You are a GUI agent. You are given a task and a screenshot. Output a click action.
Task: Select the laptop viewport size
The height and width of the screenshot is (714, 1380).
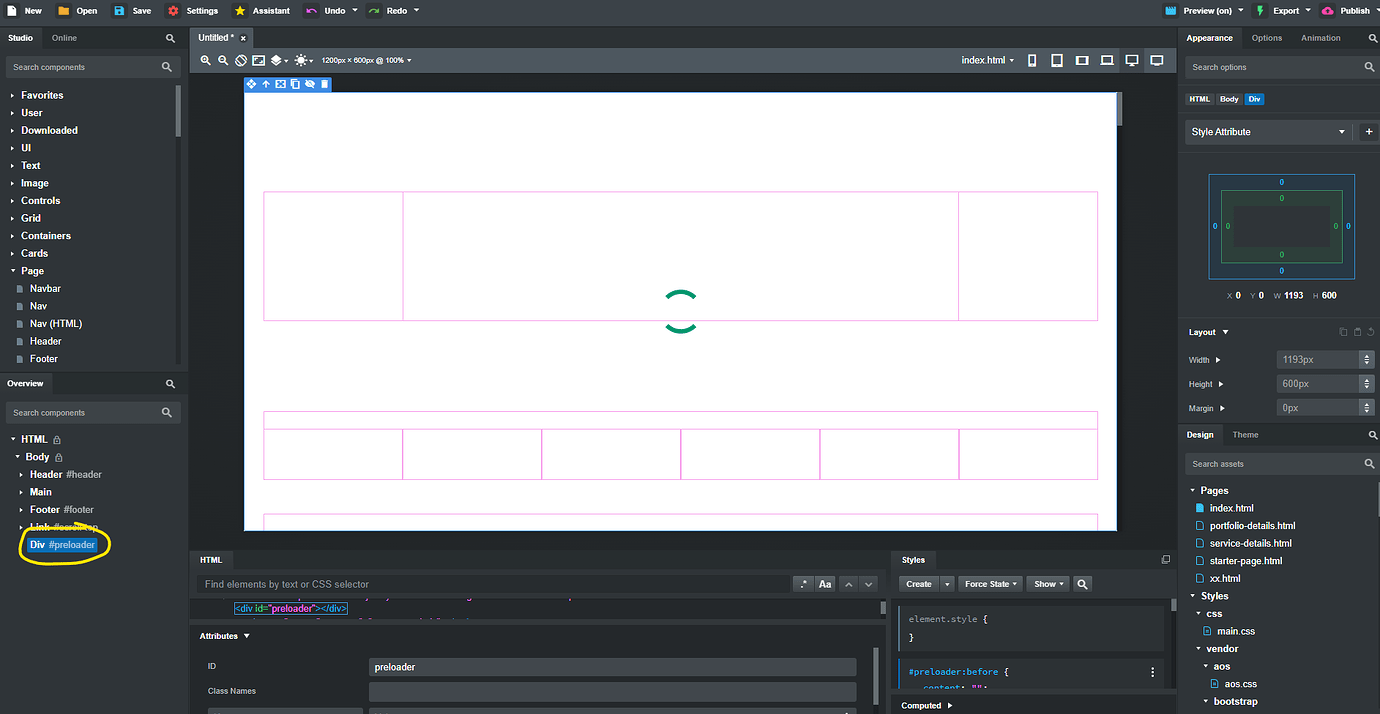[x=1107, y=60]
